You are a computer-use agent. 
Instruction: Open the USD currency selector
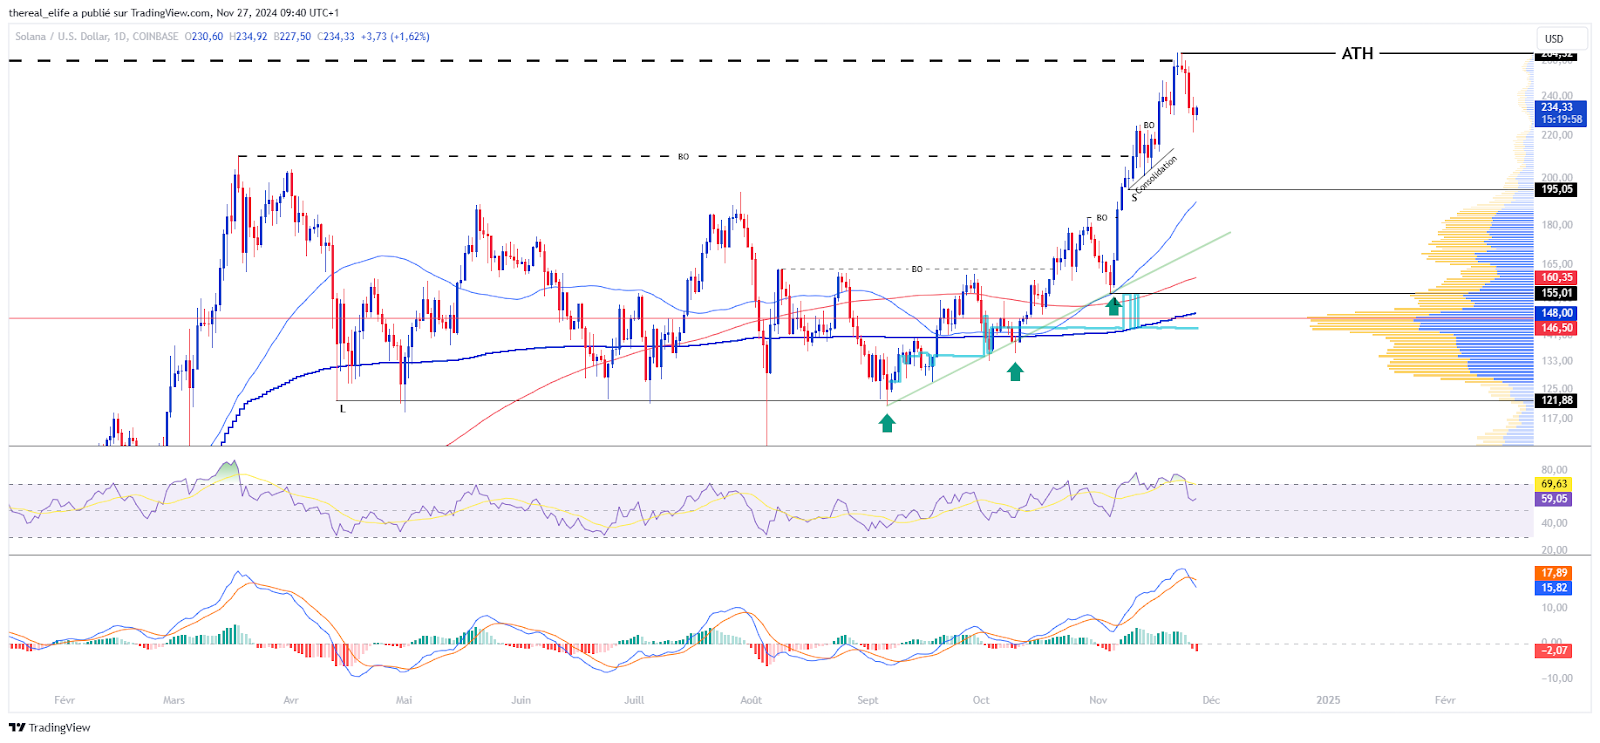tap(1554, 39)
